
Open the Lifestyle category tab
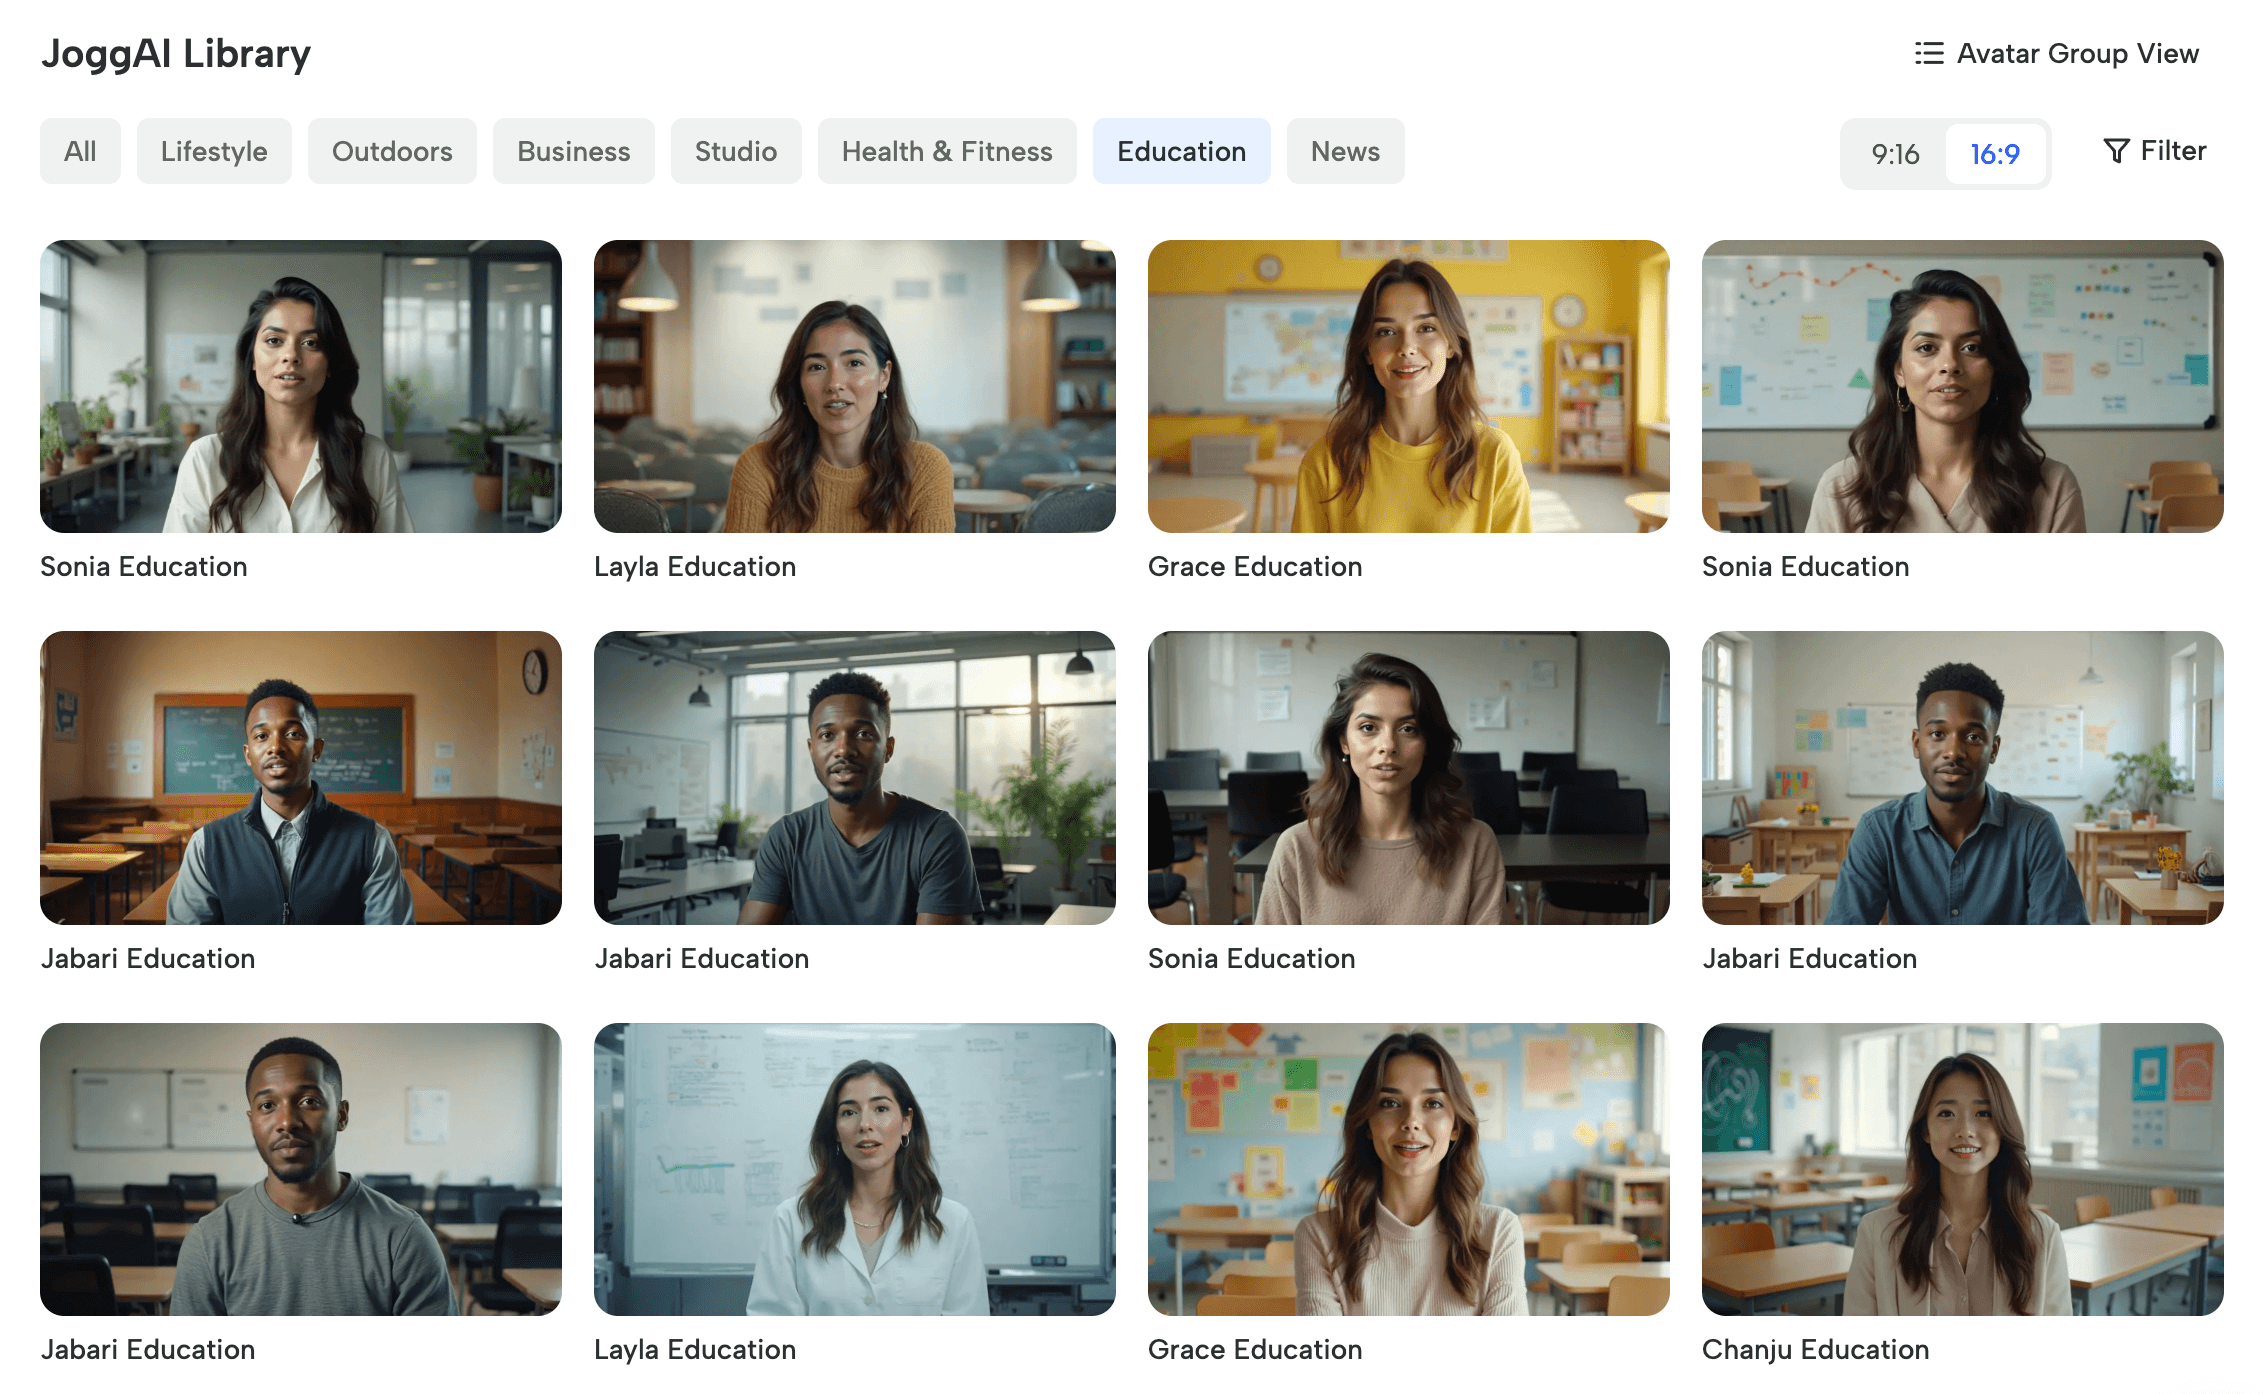[x=214, y=151]
